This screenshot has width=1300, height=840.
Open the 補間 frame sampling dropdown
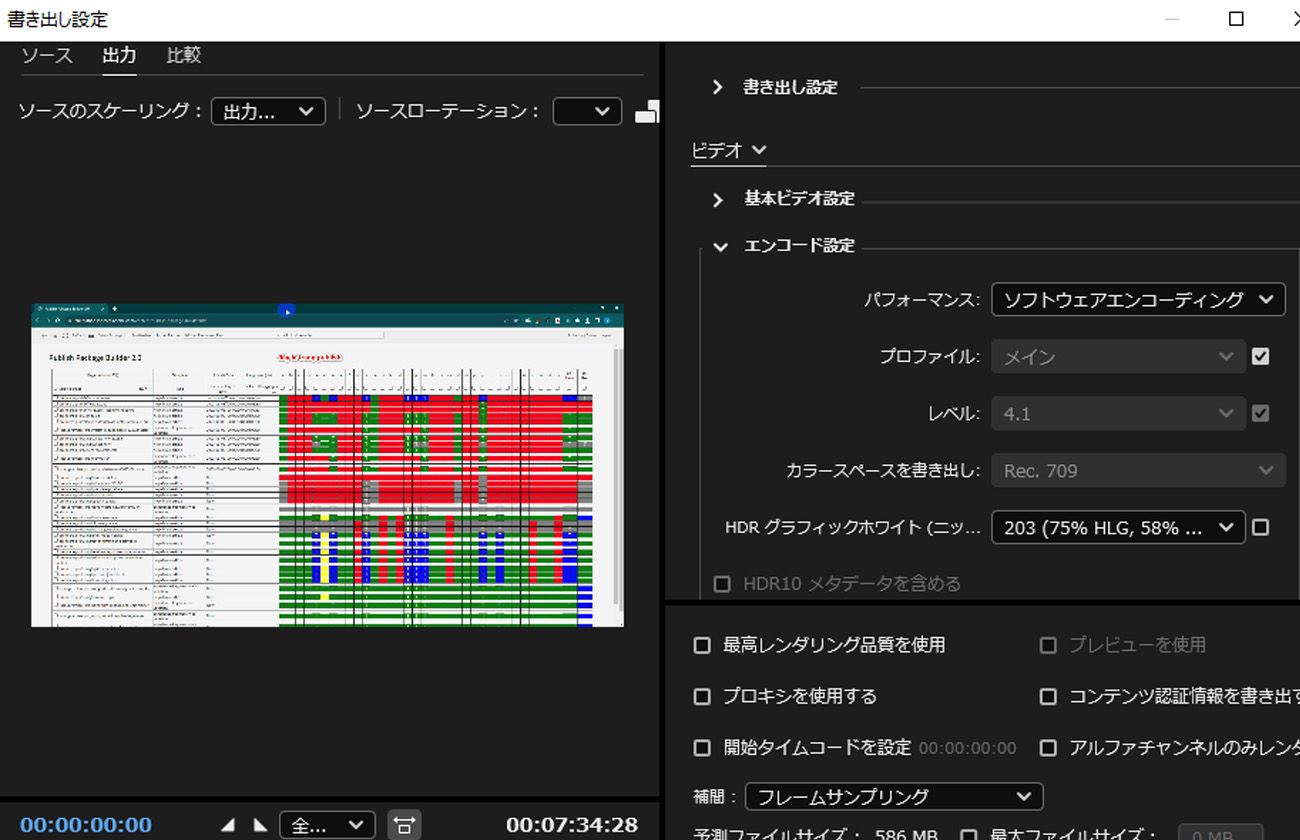point(894,796)
